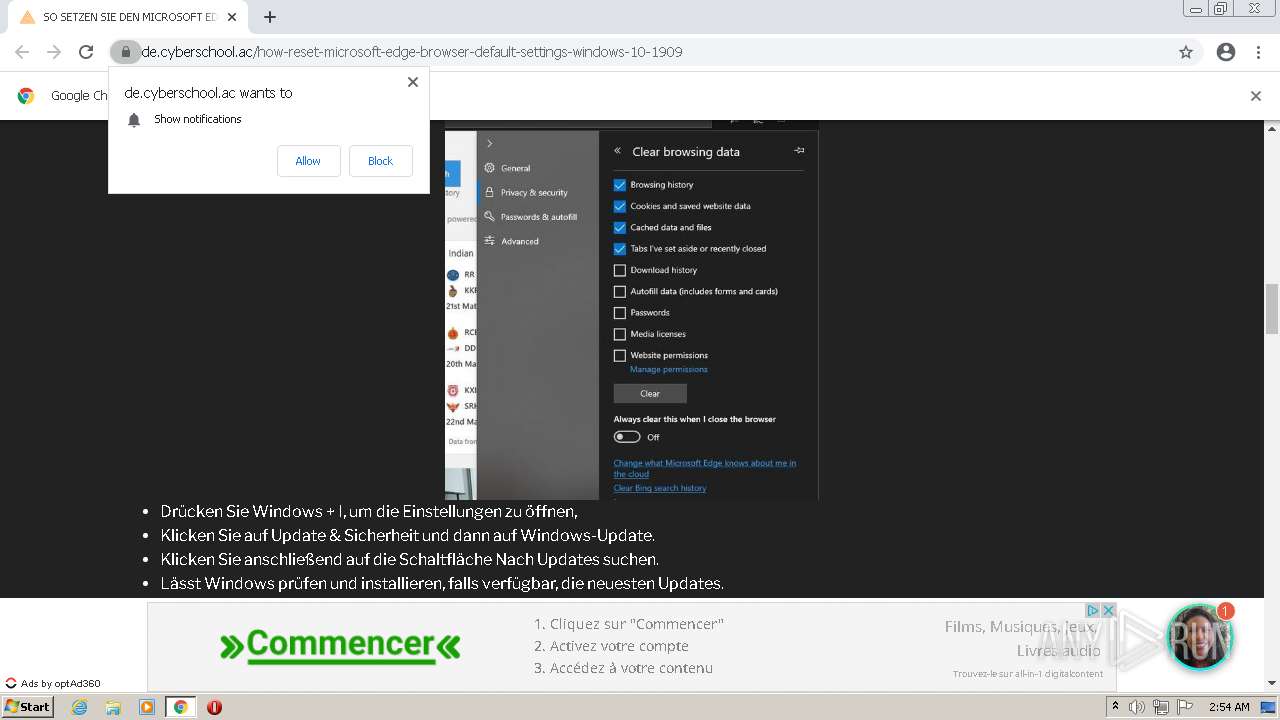
Task: Check the Passwords checkbox
Action: (620, 313)
